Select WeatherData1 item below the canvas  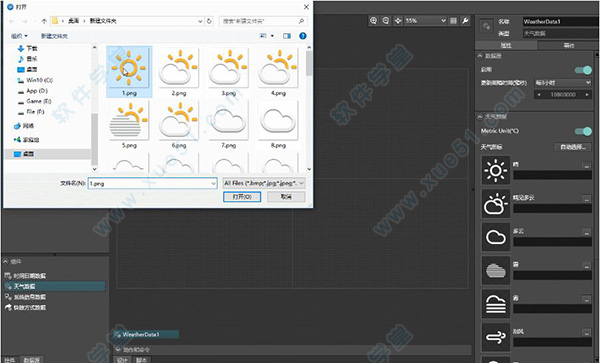[x=146, y=335]
